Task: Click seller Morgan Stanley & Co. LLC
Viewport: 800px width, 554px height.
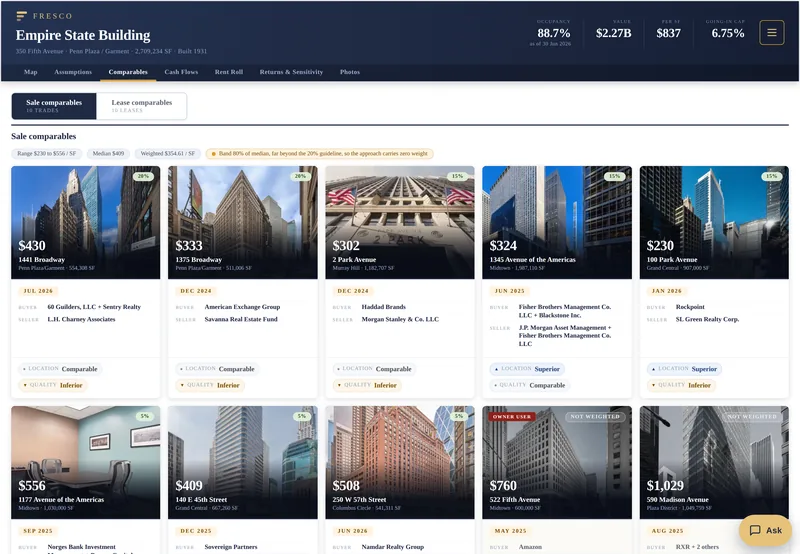Action: 400,319
